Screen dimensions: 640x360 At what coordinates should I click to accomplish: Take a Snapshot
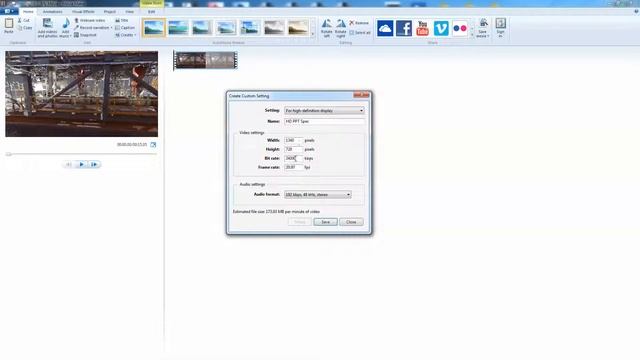click(x=85, y=35)
